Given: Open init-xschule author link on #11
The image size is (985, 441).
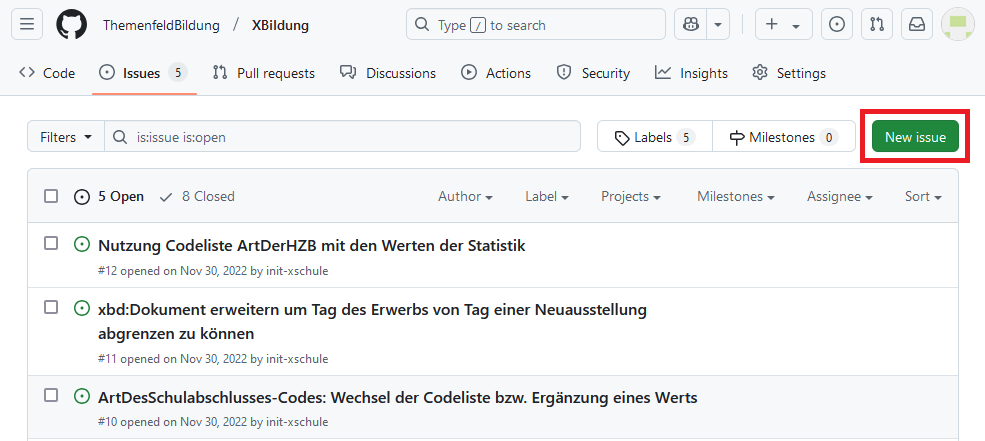Looking at the screenshot, I should (297, 359).
